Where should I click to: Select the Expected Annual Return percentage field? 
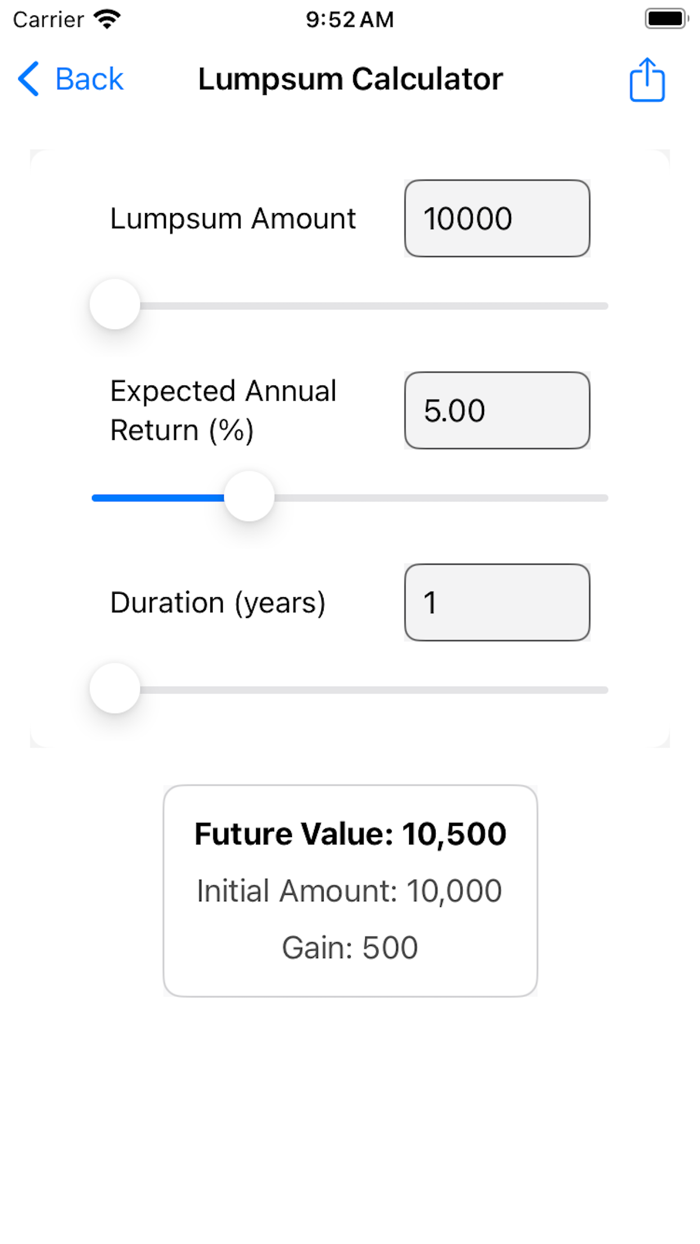tap(497, 411)
